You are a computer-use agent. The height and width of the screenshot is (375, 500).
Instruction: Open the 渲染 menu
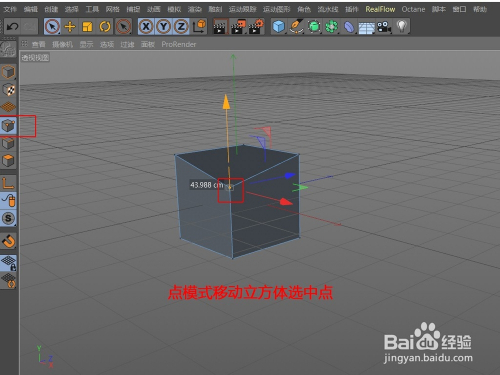coord(195,9)
